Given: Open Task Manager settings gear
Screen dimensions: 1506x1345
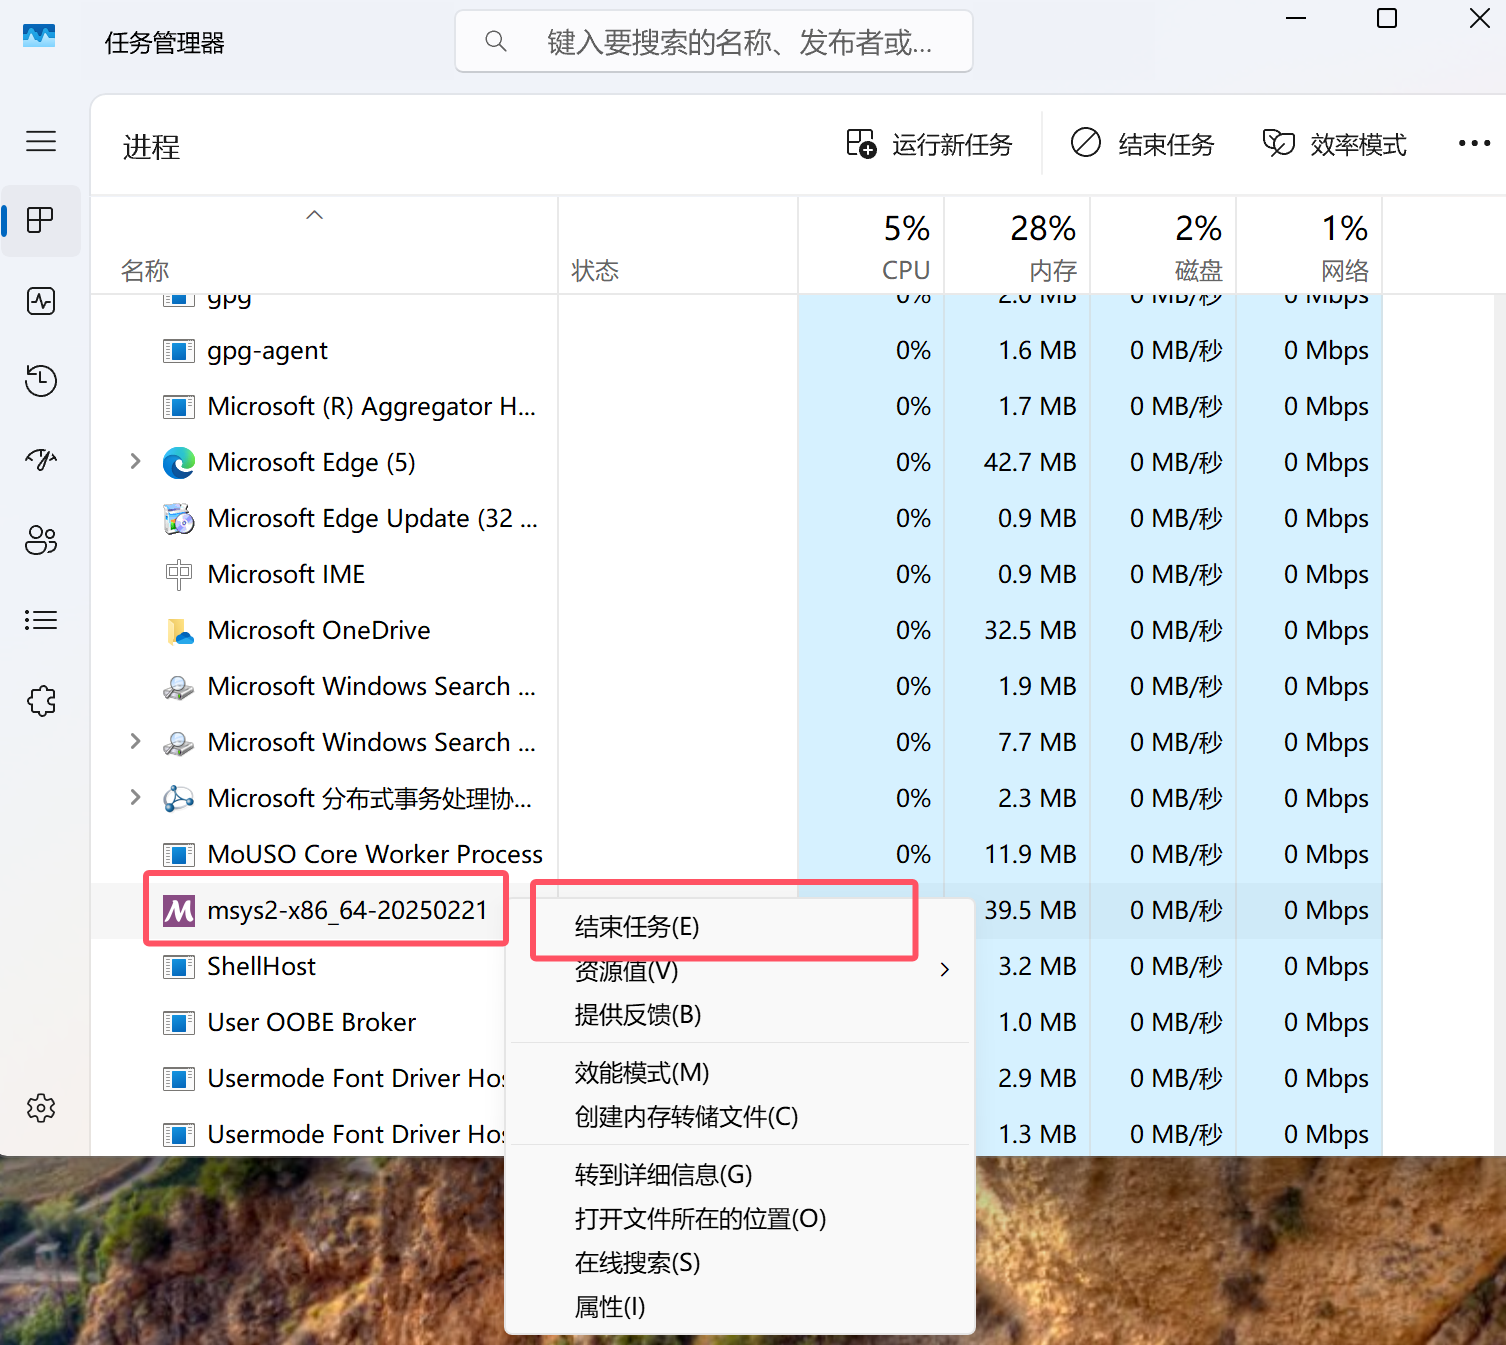Looking at the screenshot, I should [41, 1108].
